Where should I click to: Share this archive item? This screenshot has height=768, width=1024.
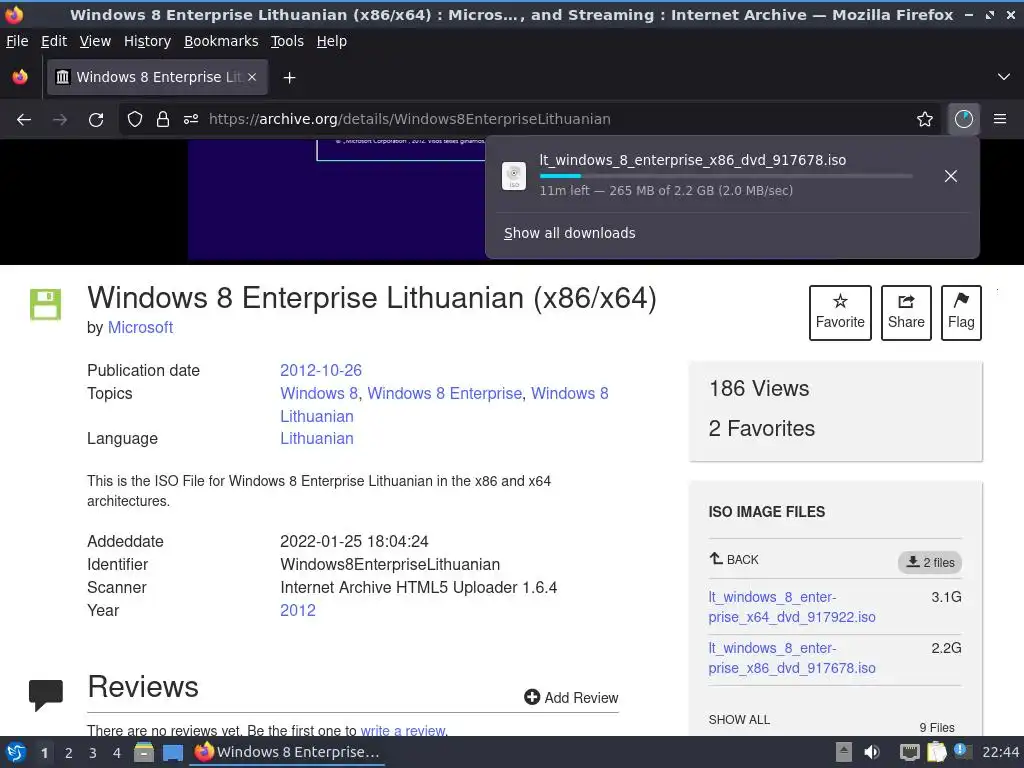click(906, 313)
